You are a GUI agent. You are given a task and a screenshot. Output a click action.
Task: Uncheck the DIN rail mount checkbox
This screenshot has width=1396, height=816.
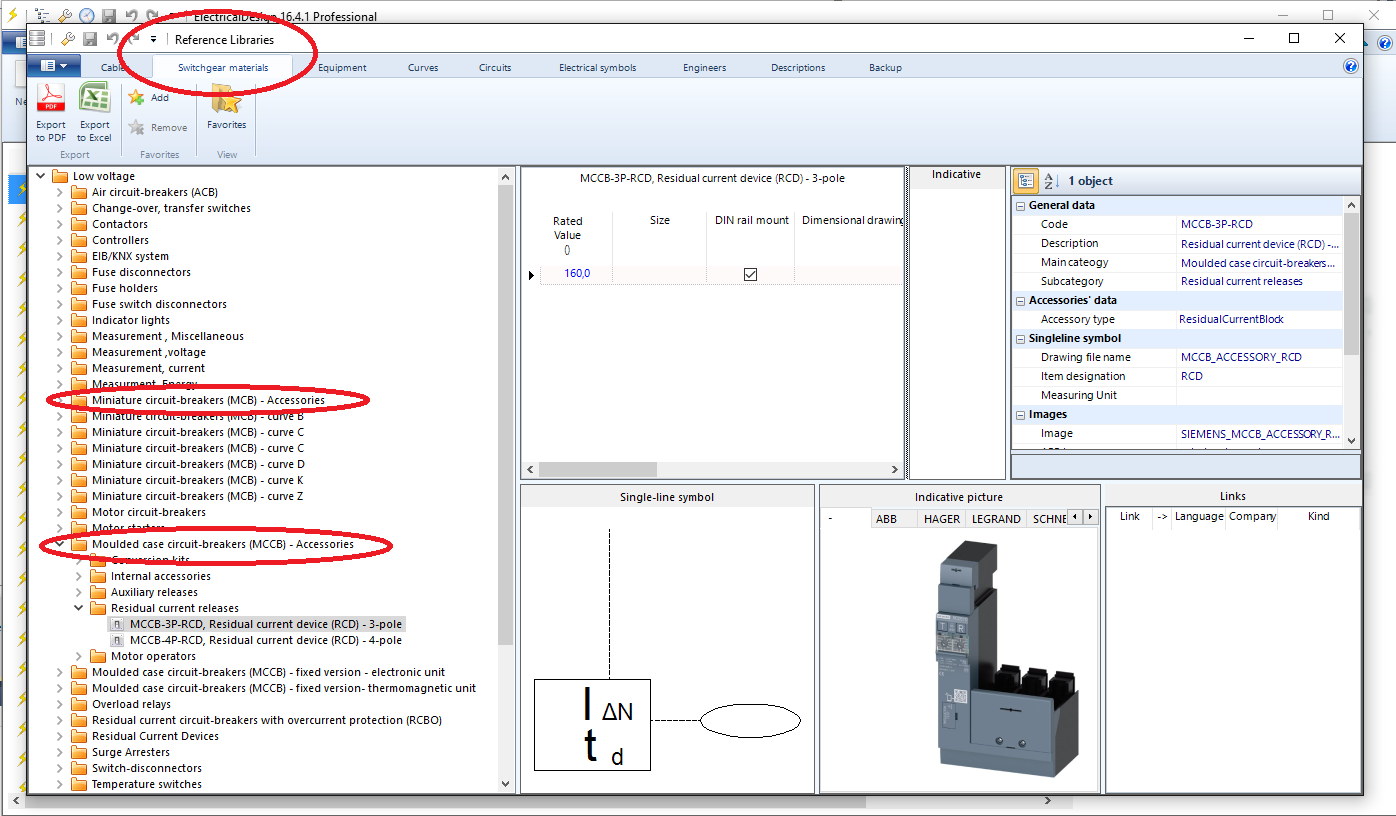(750, 272)
